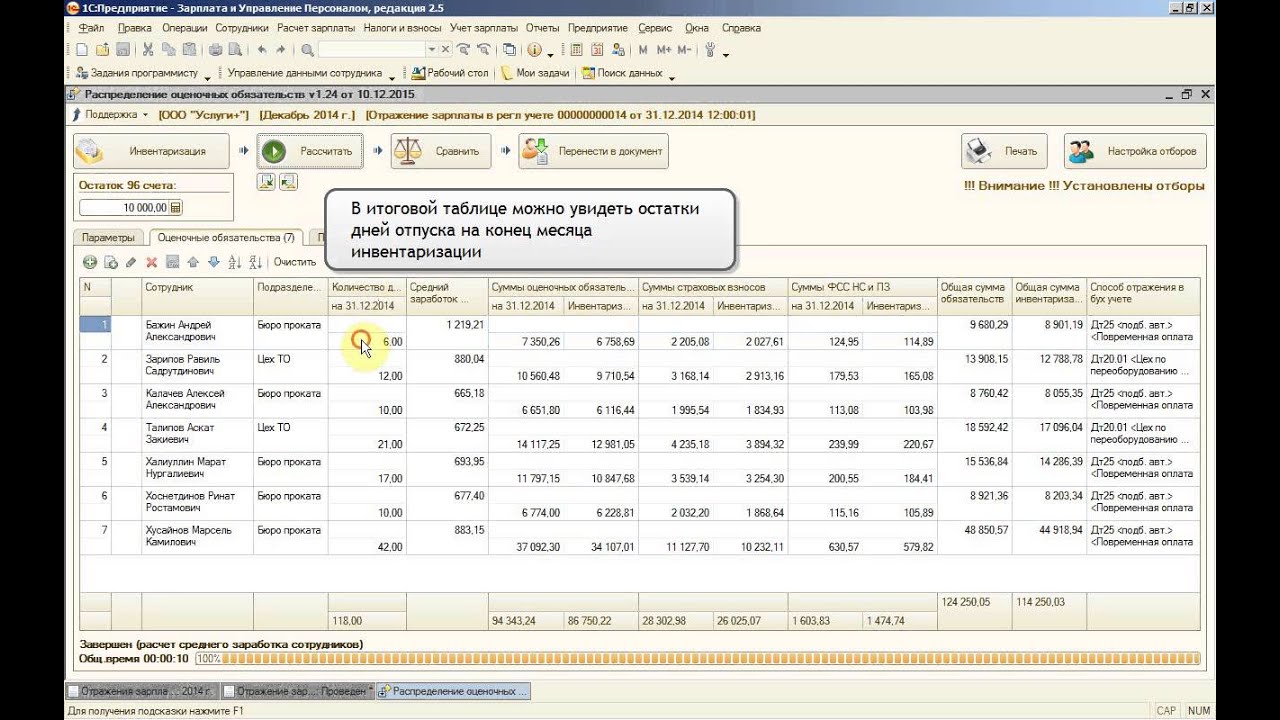Click the M- memory subtract button

click(x=684, y=50)
